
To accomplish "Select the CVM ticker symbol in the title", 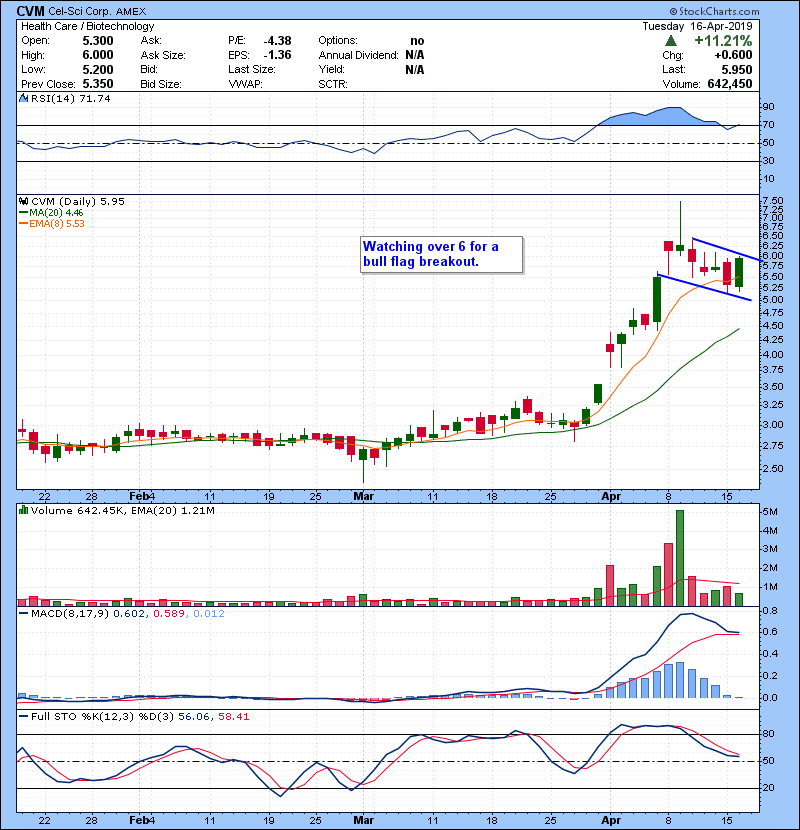I will point(30,11).
